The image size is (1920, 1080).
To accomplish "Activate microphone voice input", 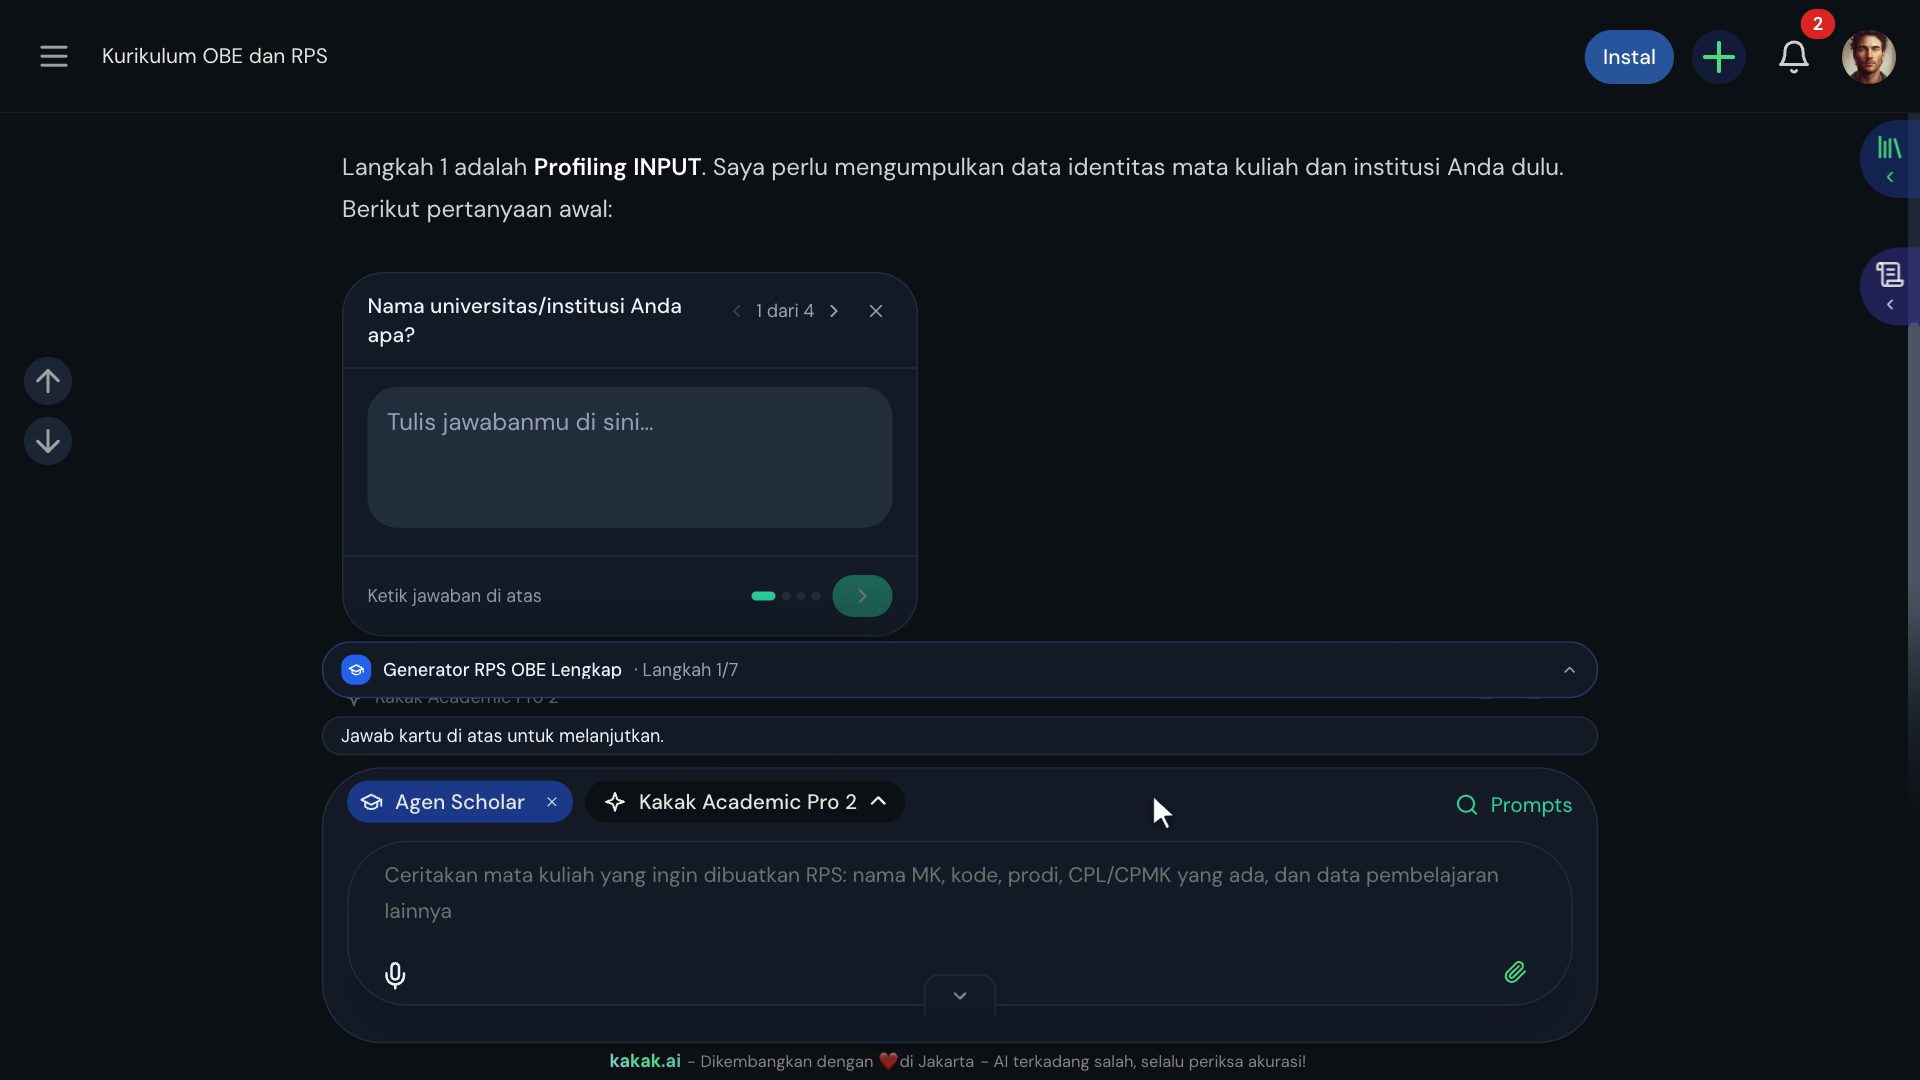I will click(x=395, y=975).
